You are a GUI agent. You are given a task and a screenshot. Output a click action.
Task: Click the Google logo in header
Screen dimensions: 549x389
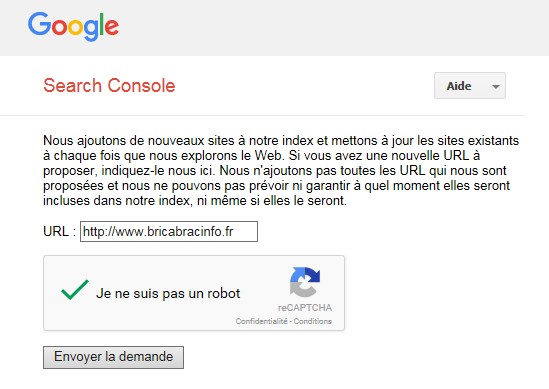(73, 27)
